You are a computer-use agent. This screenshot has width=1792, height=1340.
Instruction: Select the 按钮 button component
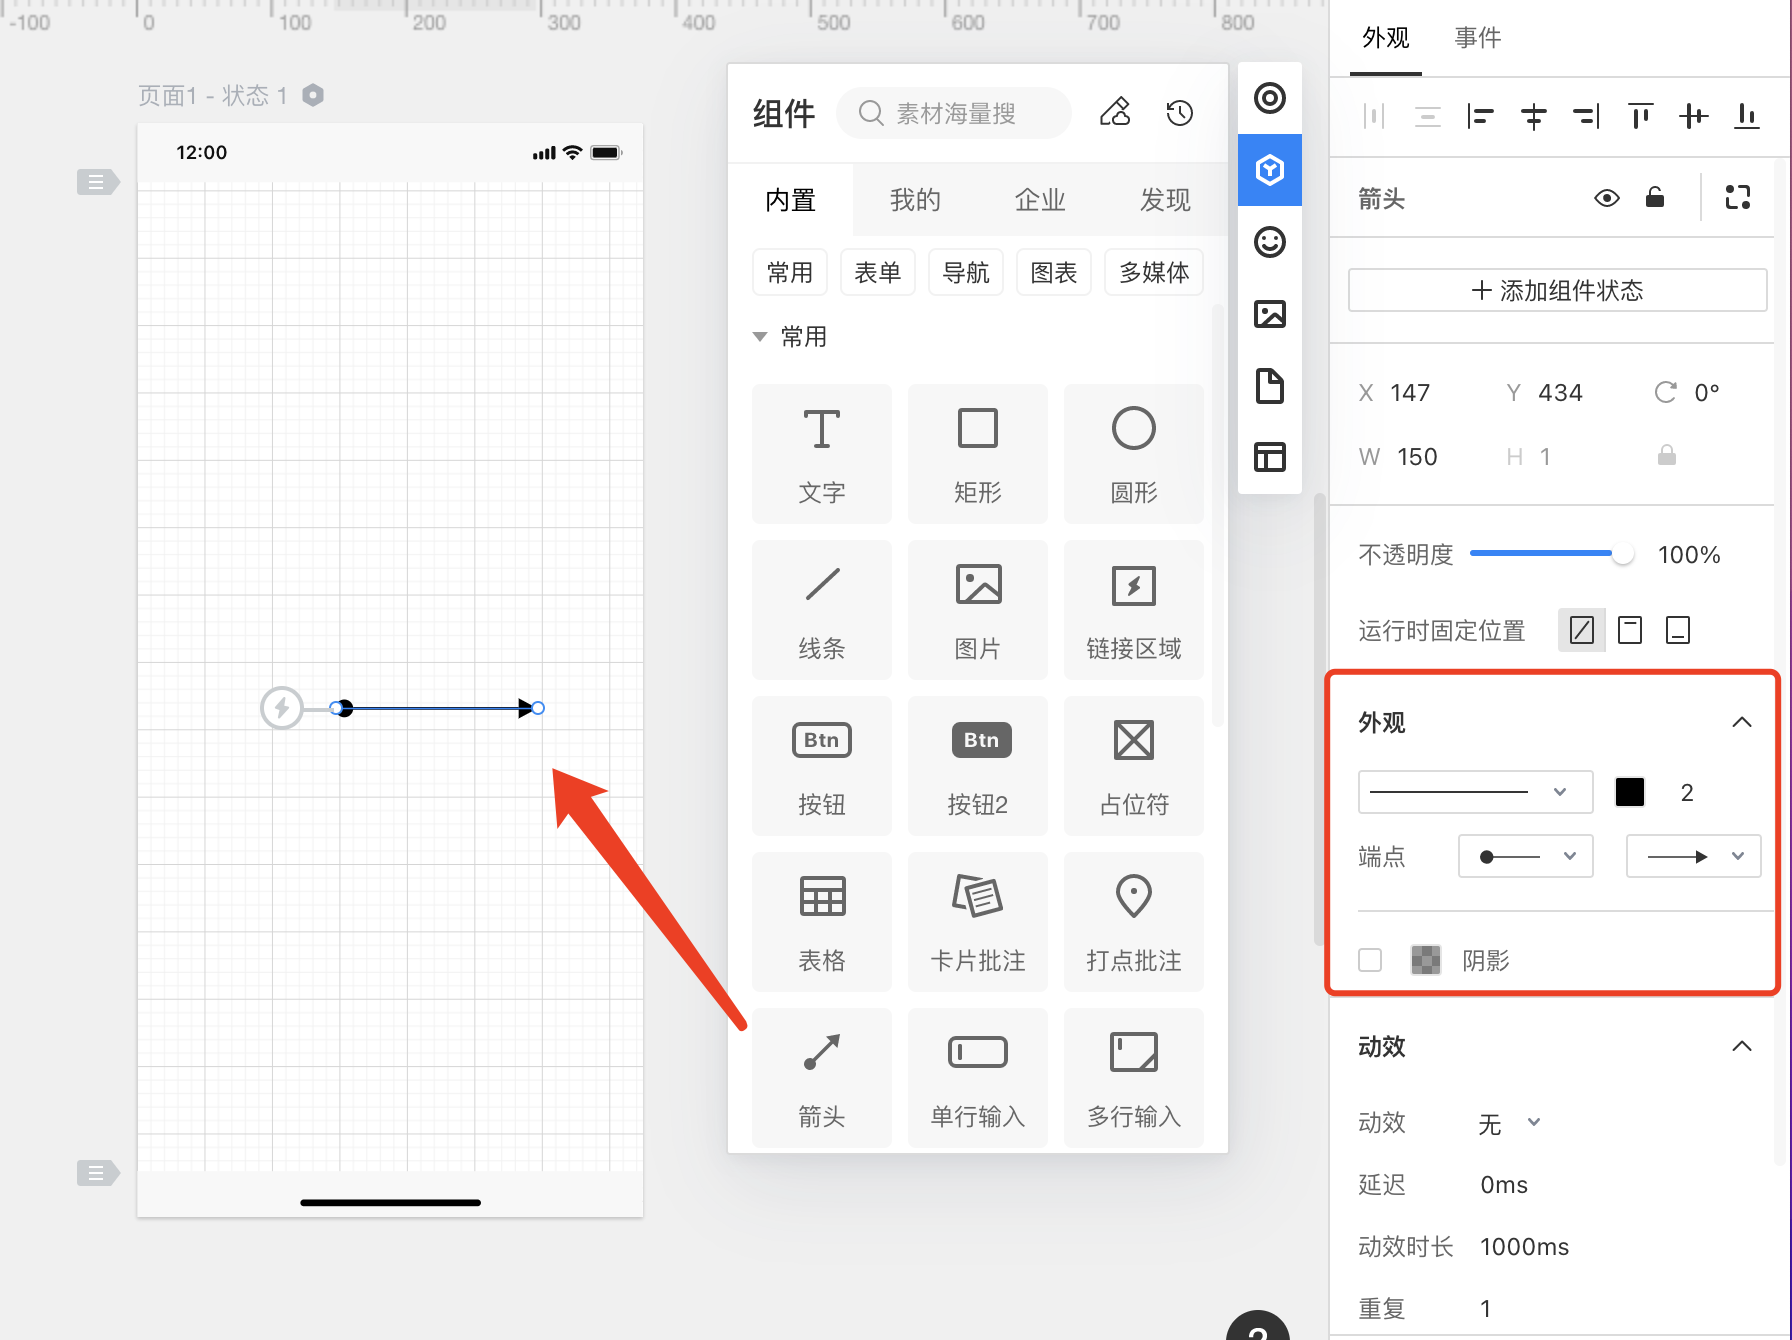click(x=822, y=765)
